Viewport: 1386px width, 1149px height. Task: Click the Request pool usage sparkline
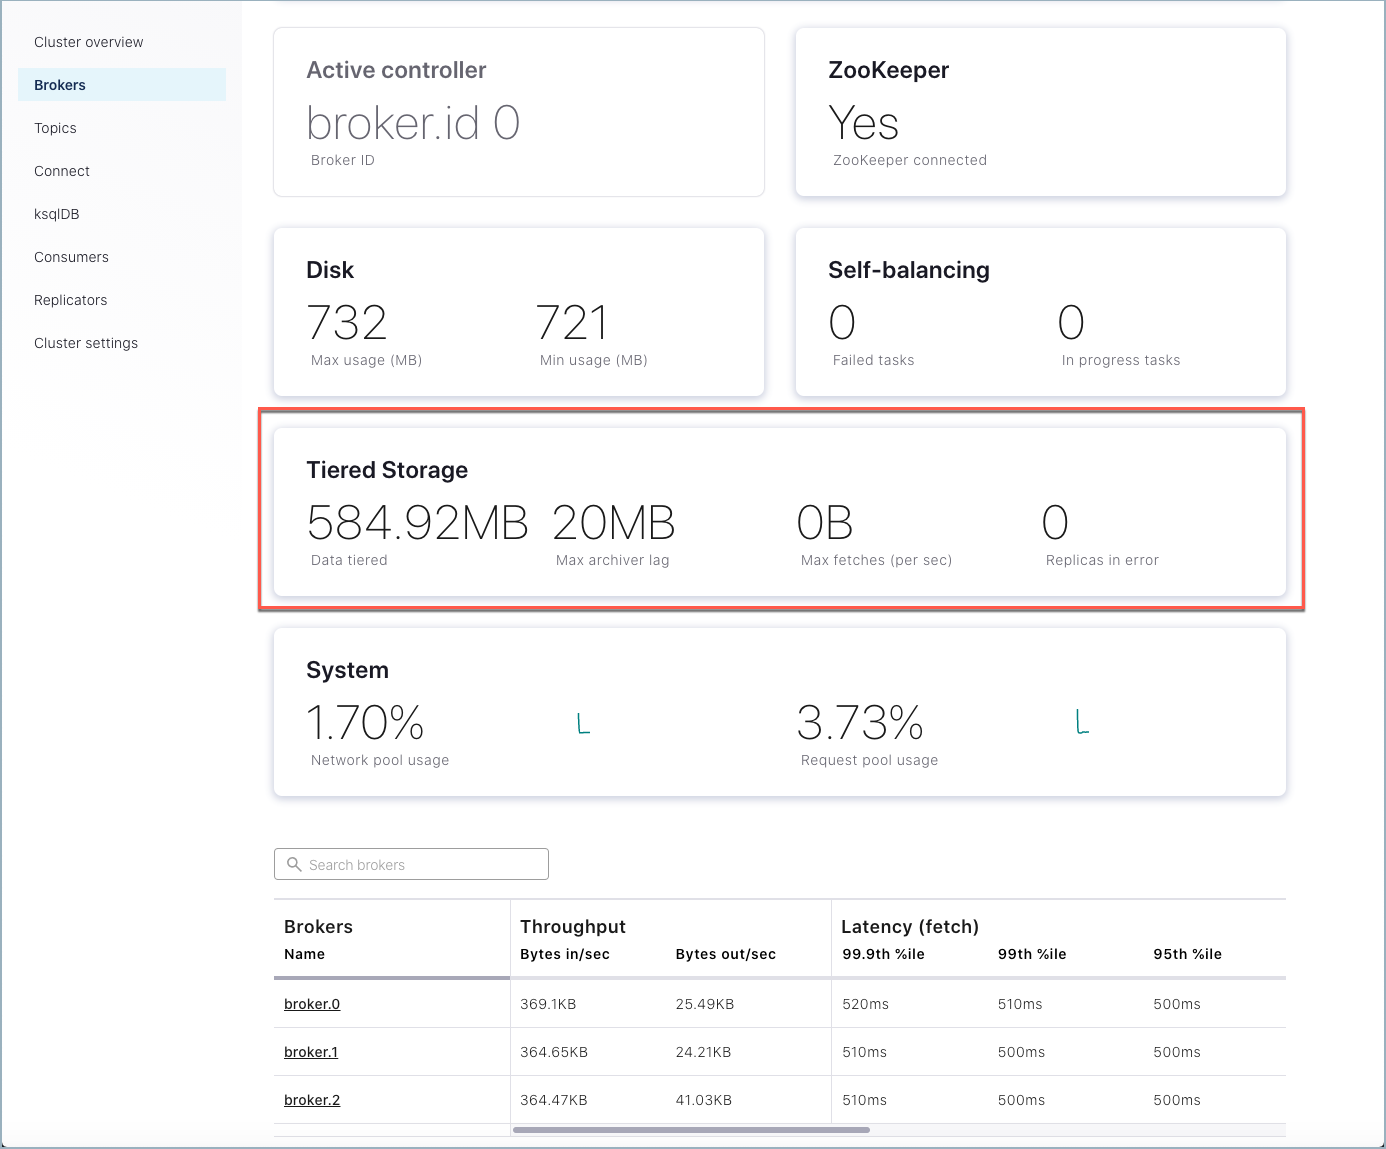coord(1082,722)
